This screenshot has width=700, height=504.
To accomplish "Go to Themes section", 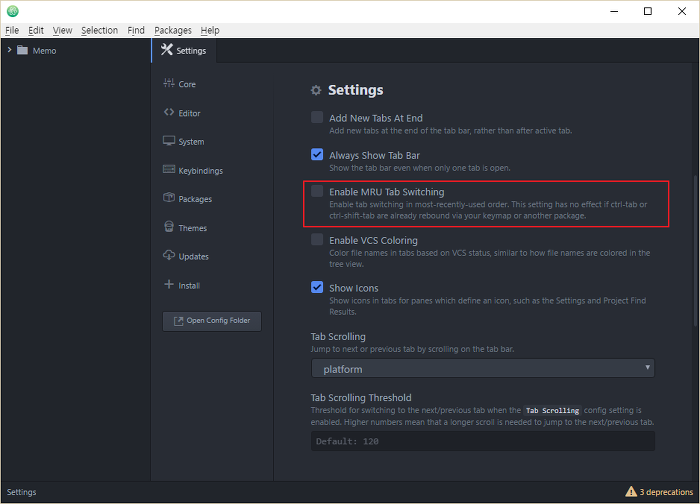I will pos(192,228).
